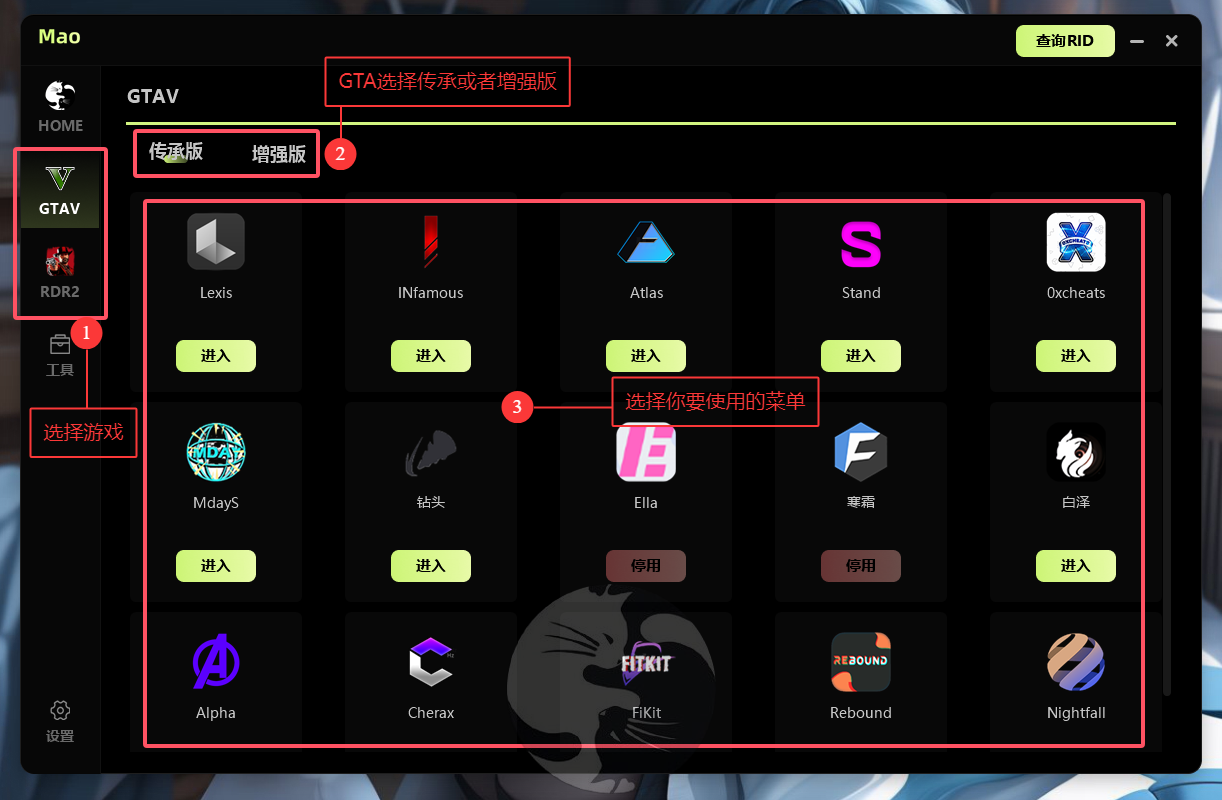This screenshot has width=1222, height=800.
Task: Click 进入 under 白泽
Action: tap(1076, 566)
